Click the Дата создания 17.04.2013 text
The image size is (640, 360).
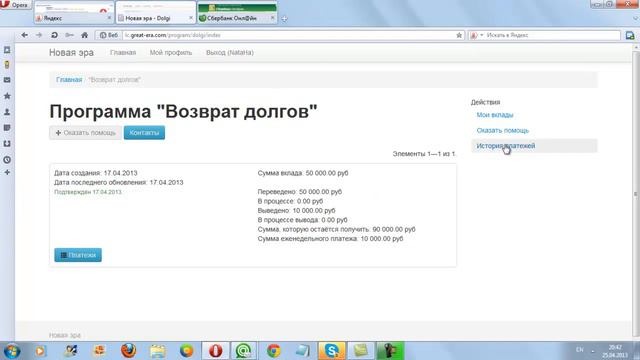click(96, 173)
